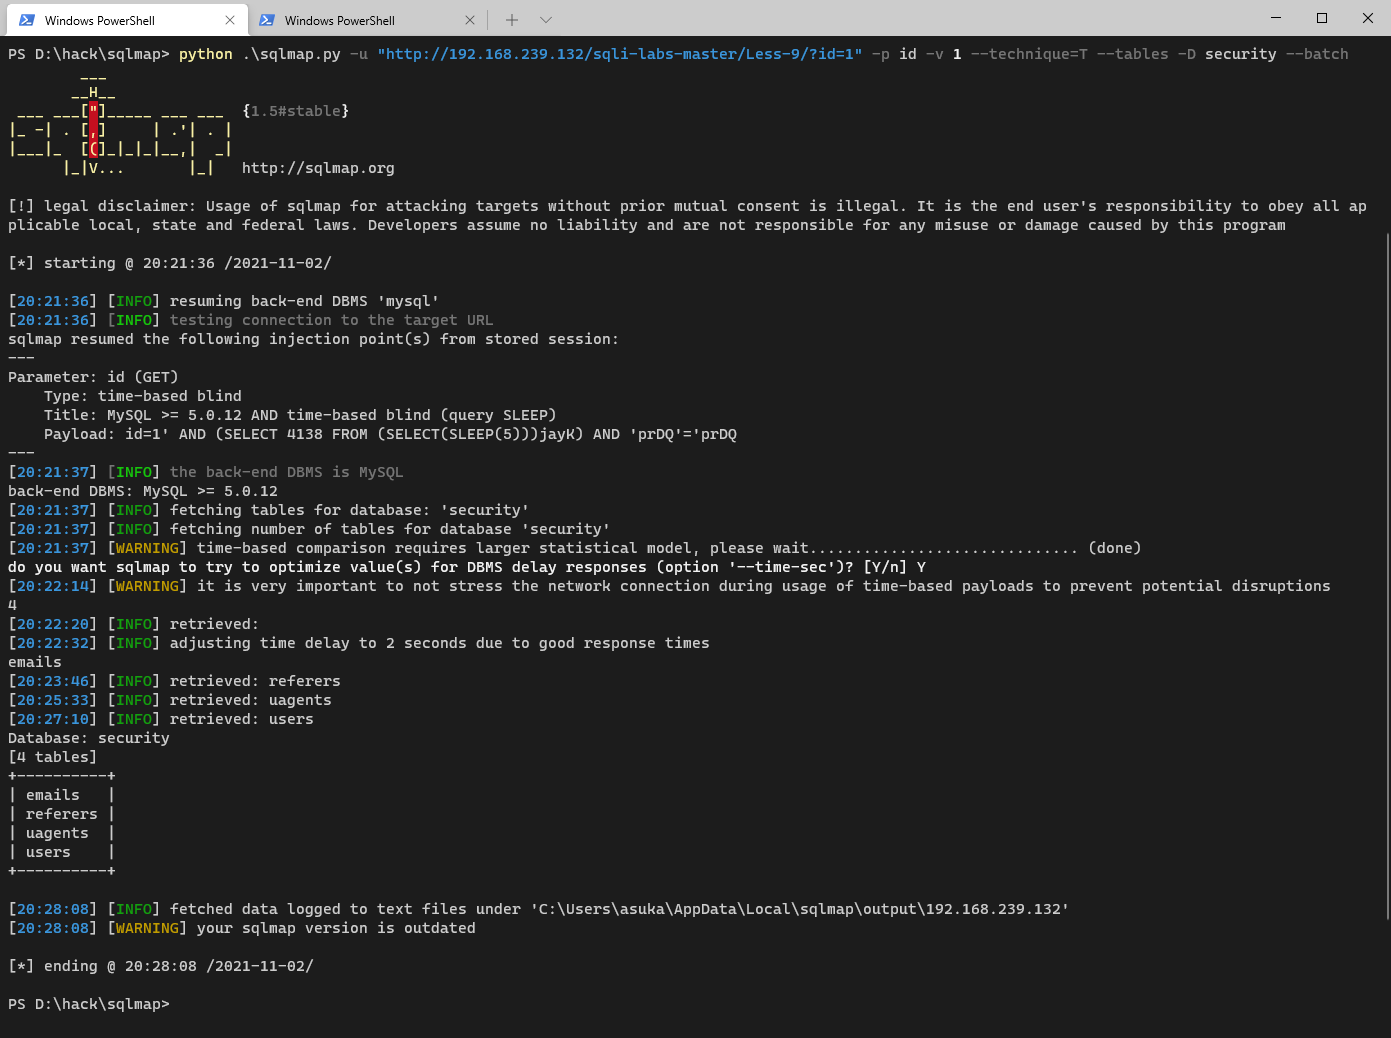
Task: Click 'users' row in tables output
Action: [62, 852]
